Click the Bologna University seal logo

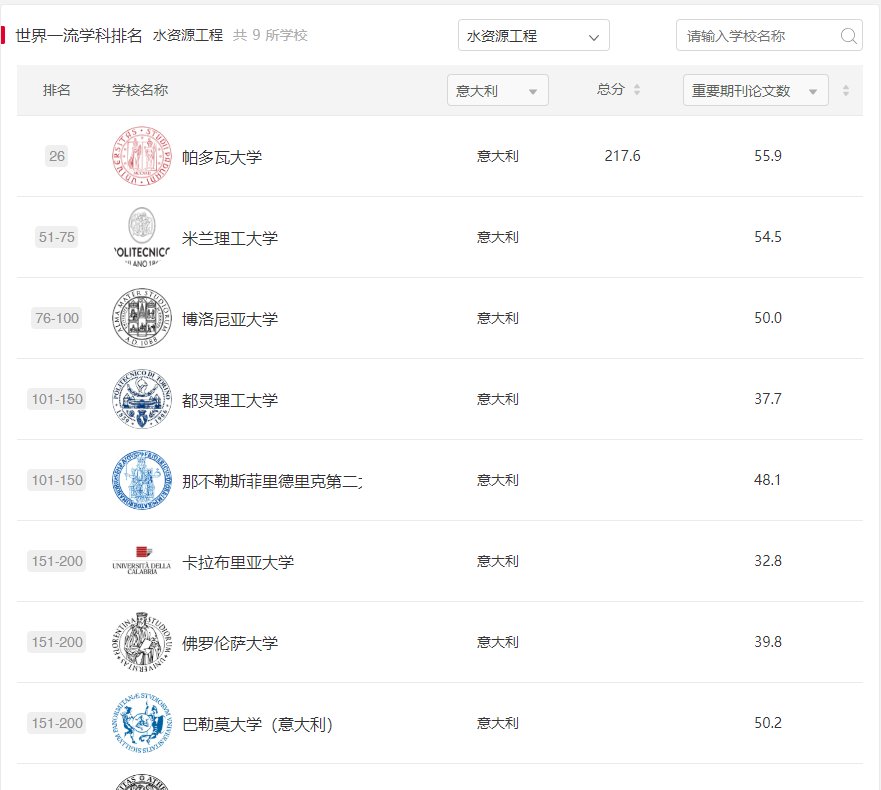click(x=141, y=318)
